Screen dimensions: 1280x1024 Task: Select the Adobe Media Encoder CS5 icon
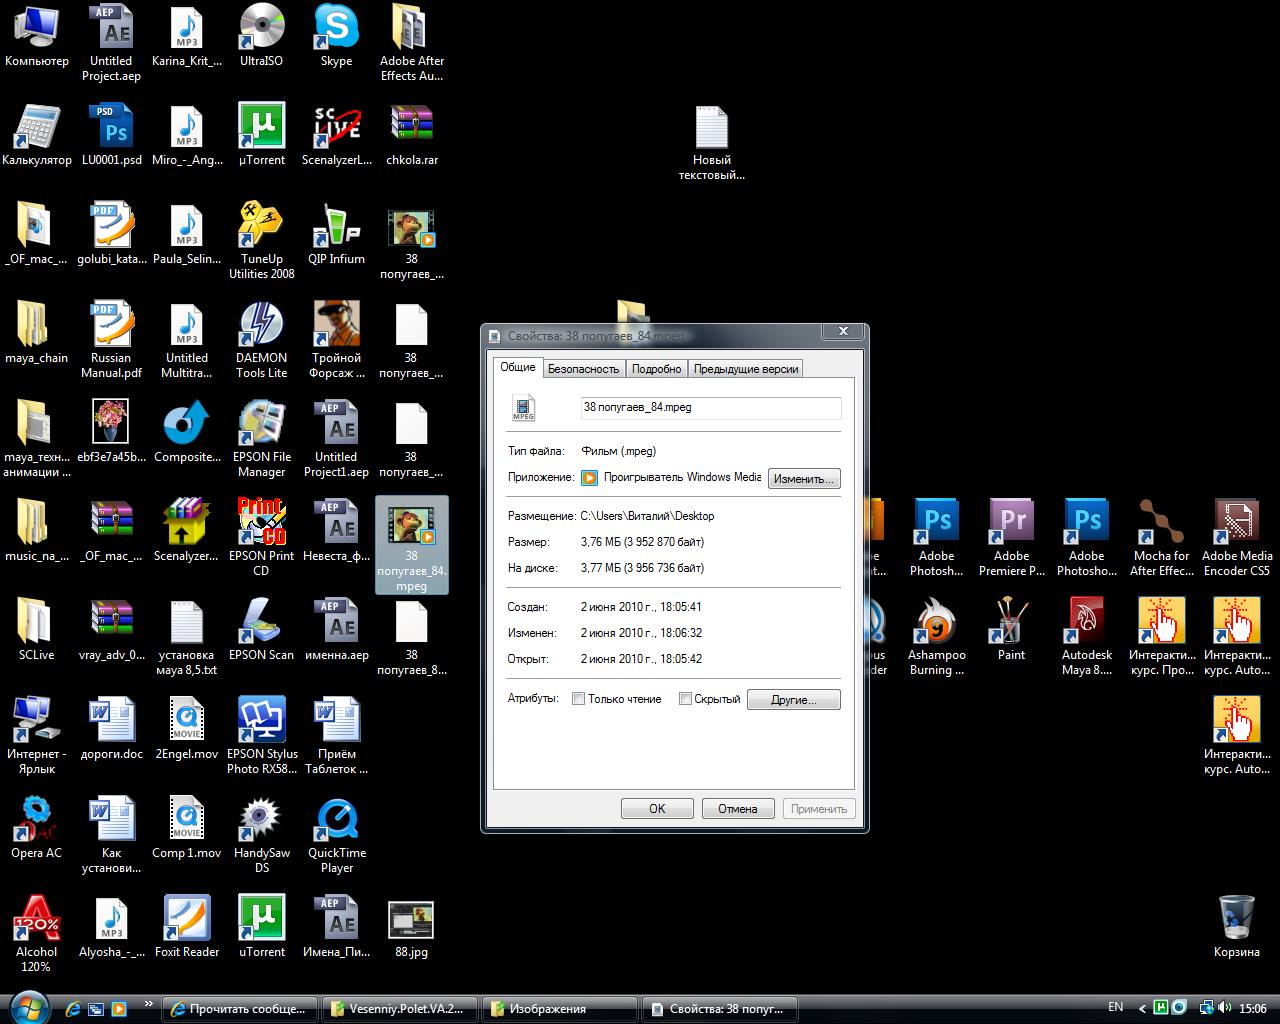(x=1237, y=537)
